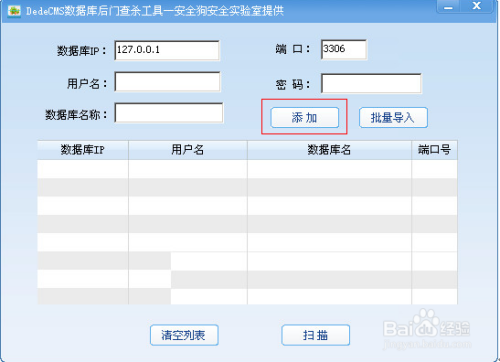
Task: Click the 添加 button
Action: (x=305, y=117)
